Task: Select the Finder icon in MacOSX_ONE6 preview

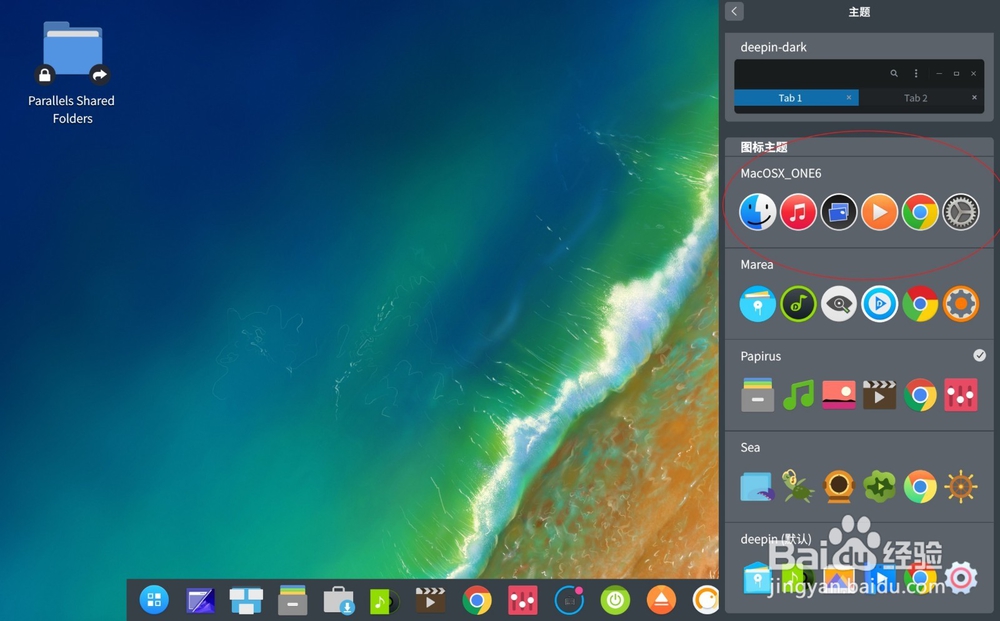Action: [x=757, y=212]
